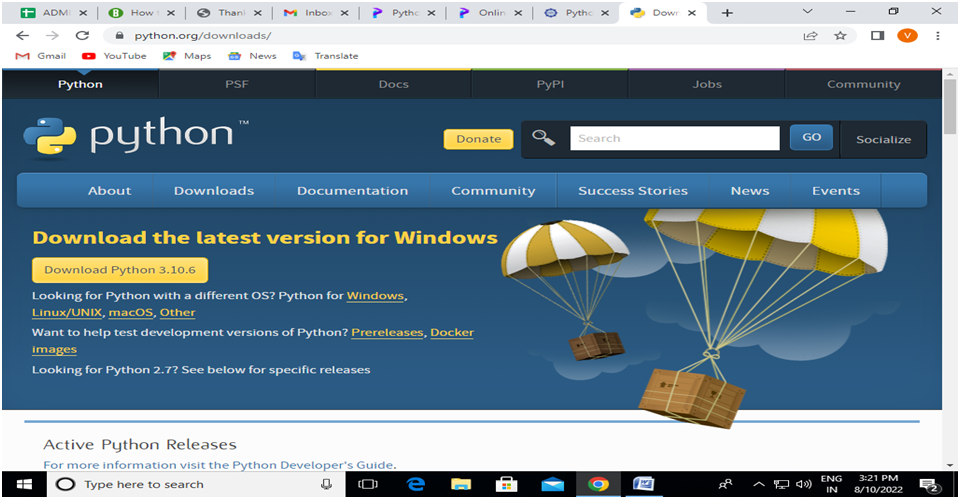
Task: Click the Python logo on the site header
Action: pos(135,136)
